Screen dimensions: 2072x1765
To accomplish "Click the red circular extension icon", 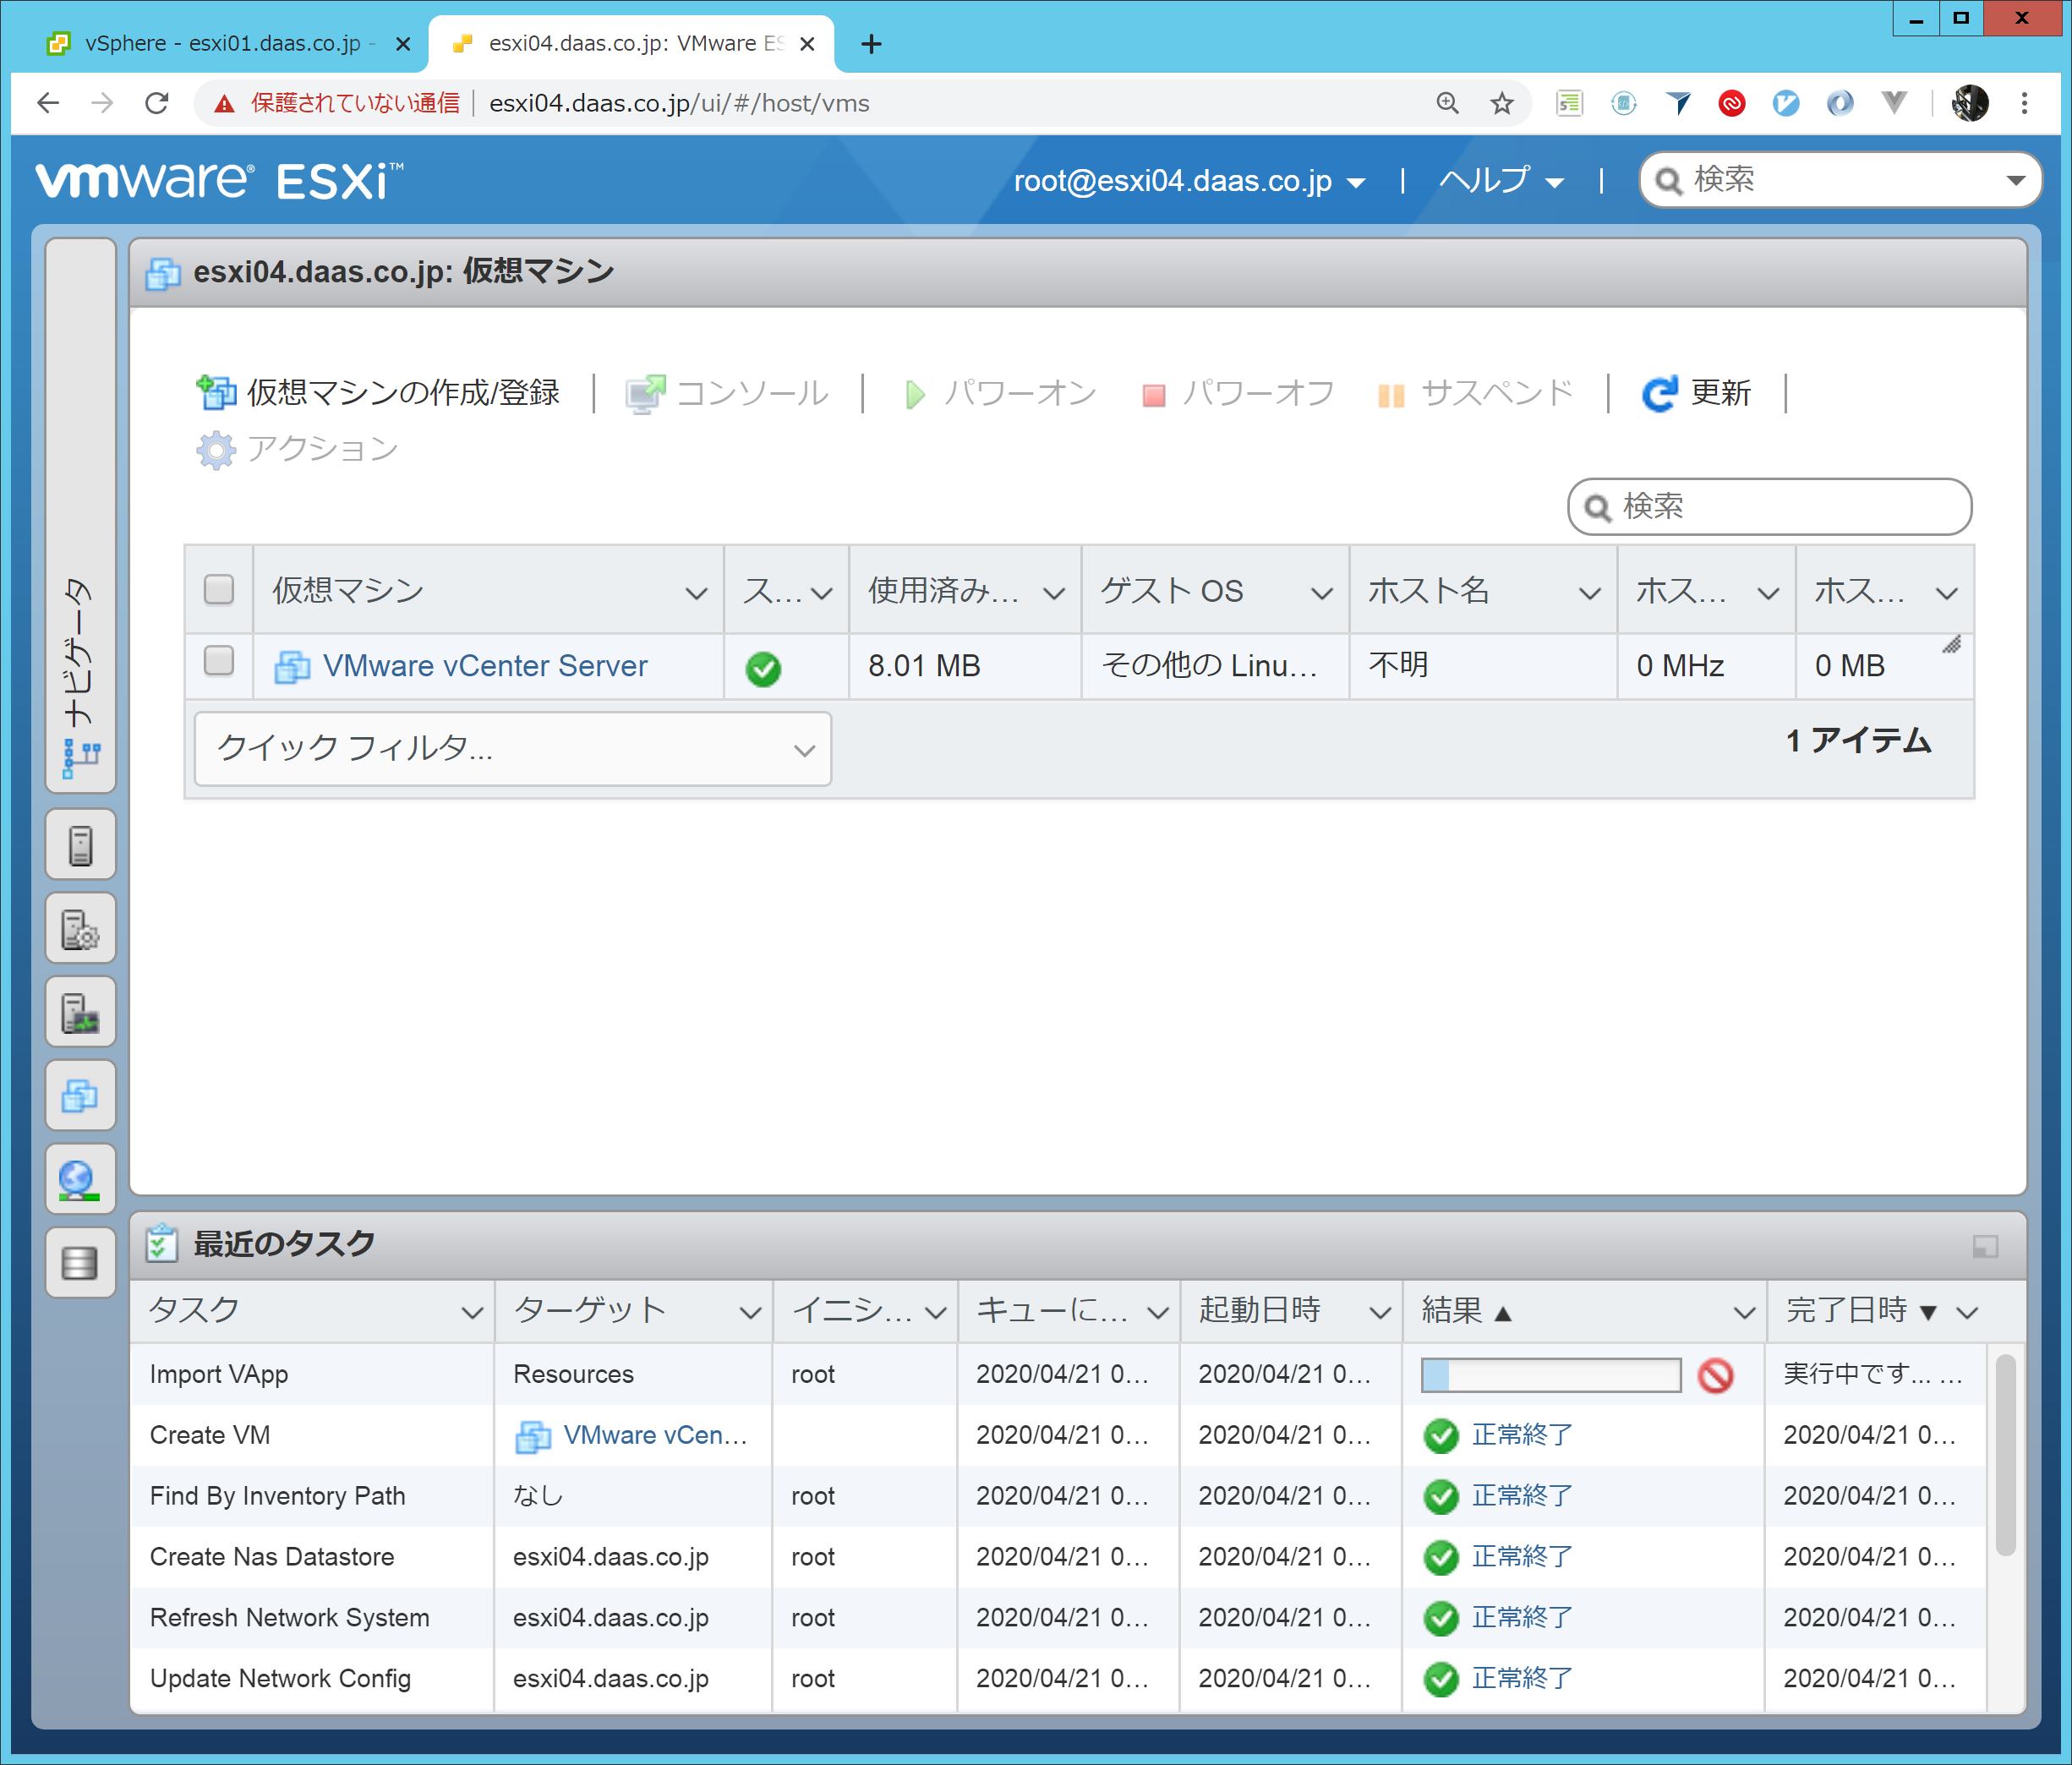I will click(1732, 103).
